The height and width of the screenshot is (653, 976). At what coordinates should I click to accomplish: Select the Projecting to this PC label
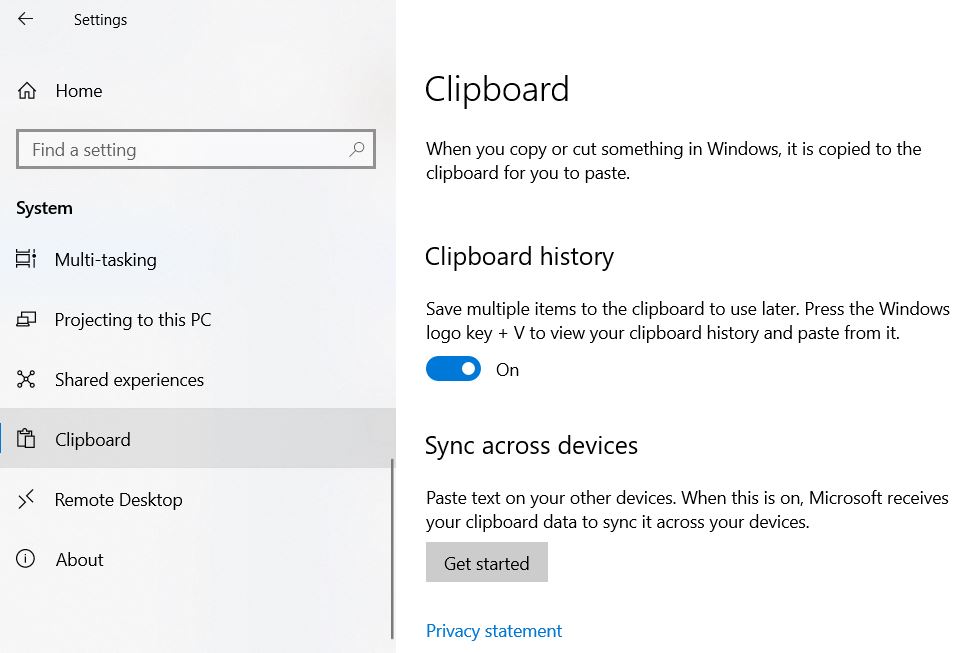tap(133, 320)
